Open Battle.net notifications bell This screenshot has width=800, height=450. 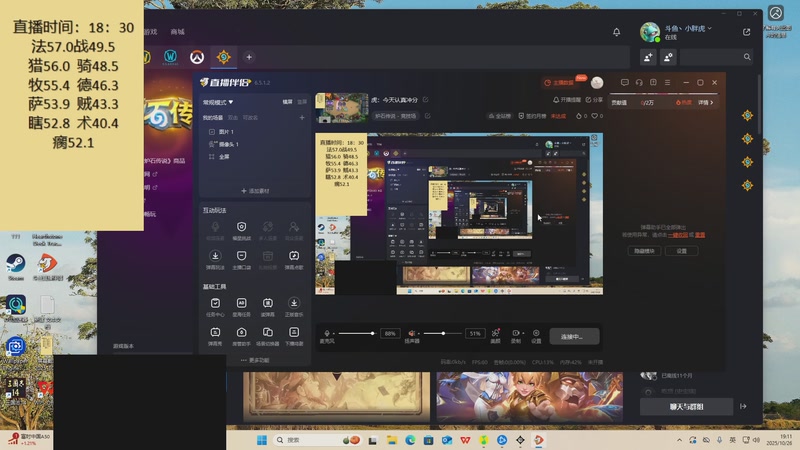616,32
